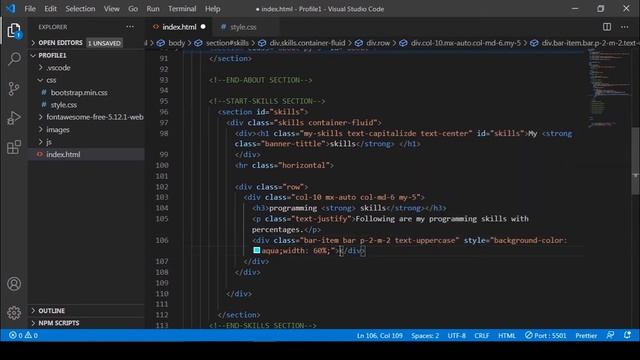Open the Source Control view
The width and height of the screenshot is (640, 360).
click(14, 89)
